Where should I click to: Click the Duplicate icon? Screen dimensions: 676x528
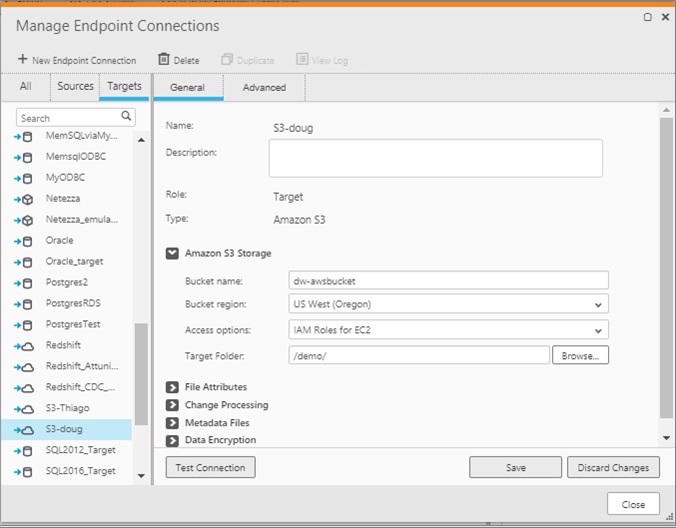pyautogui.click(x=227, y=59)
